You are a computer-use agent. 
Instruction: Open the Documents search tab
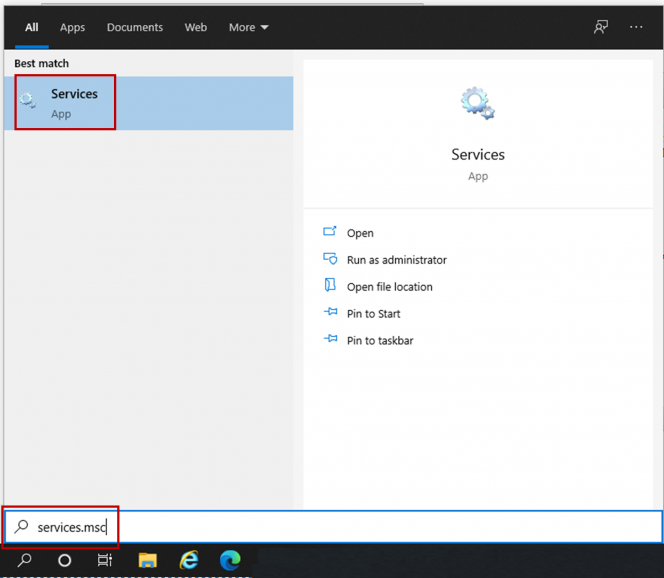(x=135, y=28)
